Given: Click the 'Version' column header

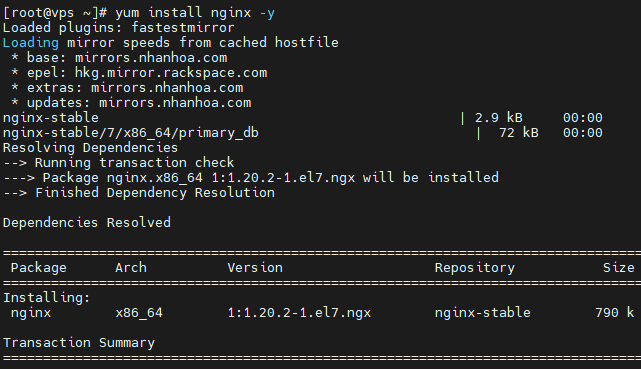Looking at the screenshot, I should [x=255, y=268].
